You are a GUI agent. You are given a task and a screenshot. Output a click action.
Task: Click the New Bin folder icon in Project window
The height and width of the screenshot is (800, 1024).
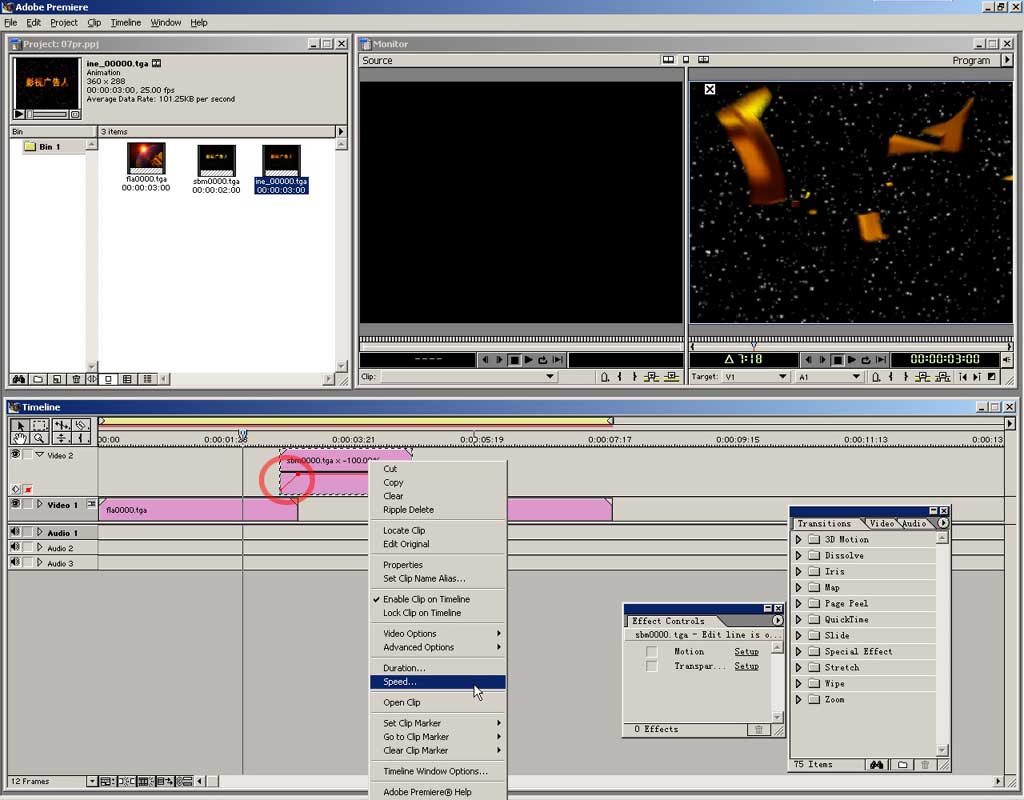37,379
